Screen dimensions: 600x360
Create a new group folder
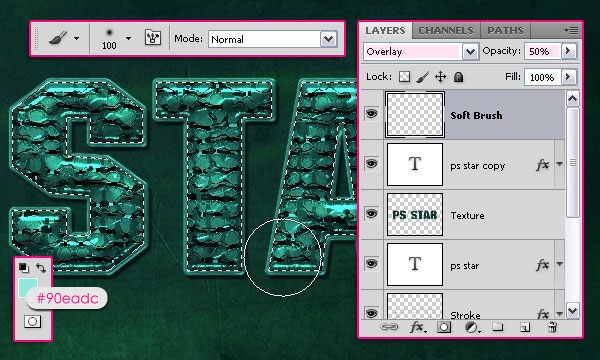[x=497, y=327]
